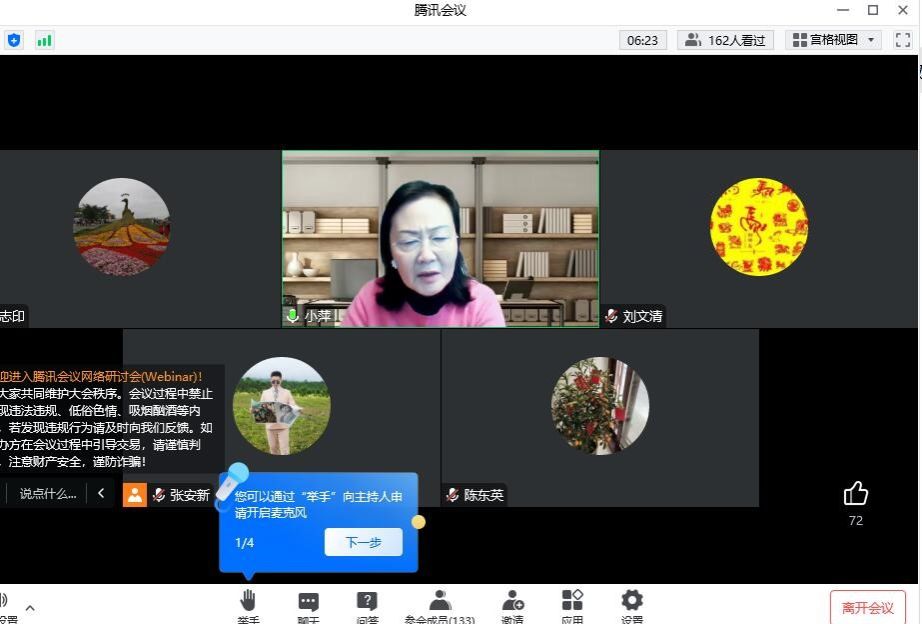Open meeting settings gear icon
This screenshot has height=624, width=922.
632,602
